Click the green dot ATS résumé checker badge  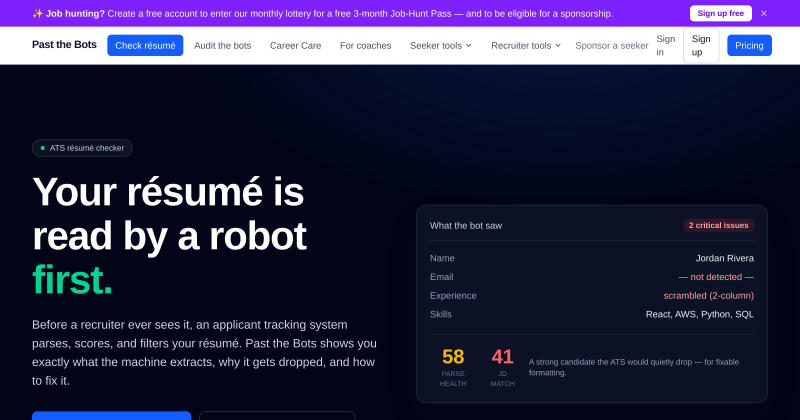[x=82, y=148]
